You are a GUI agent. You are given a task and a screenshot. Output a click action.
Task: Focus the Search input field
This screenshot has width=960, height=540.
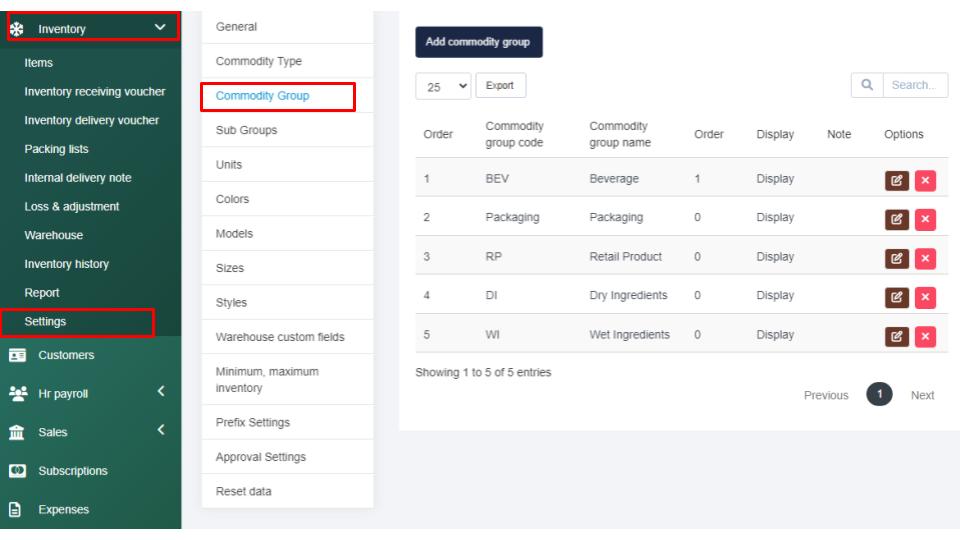pos(912,85)
